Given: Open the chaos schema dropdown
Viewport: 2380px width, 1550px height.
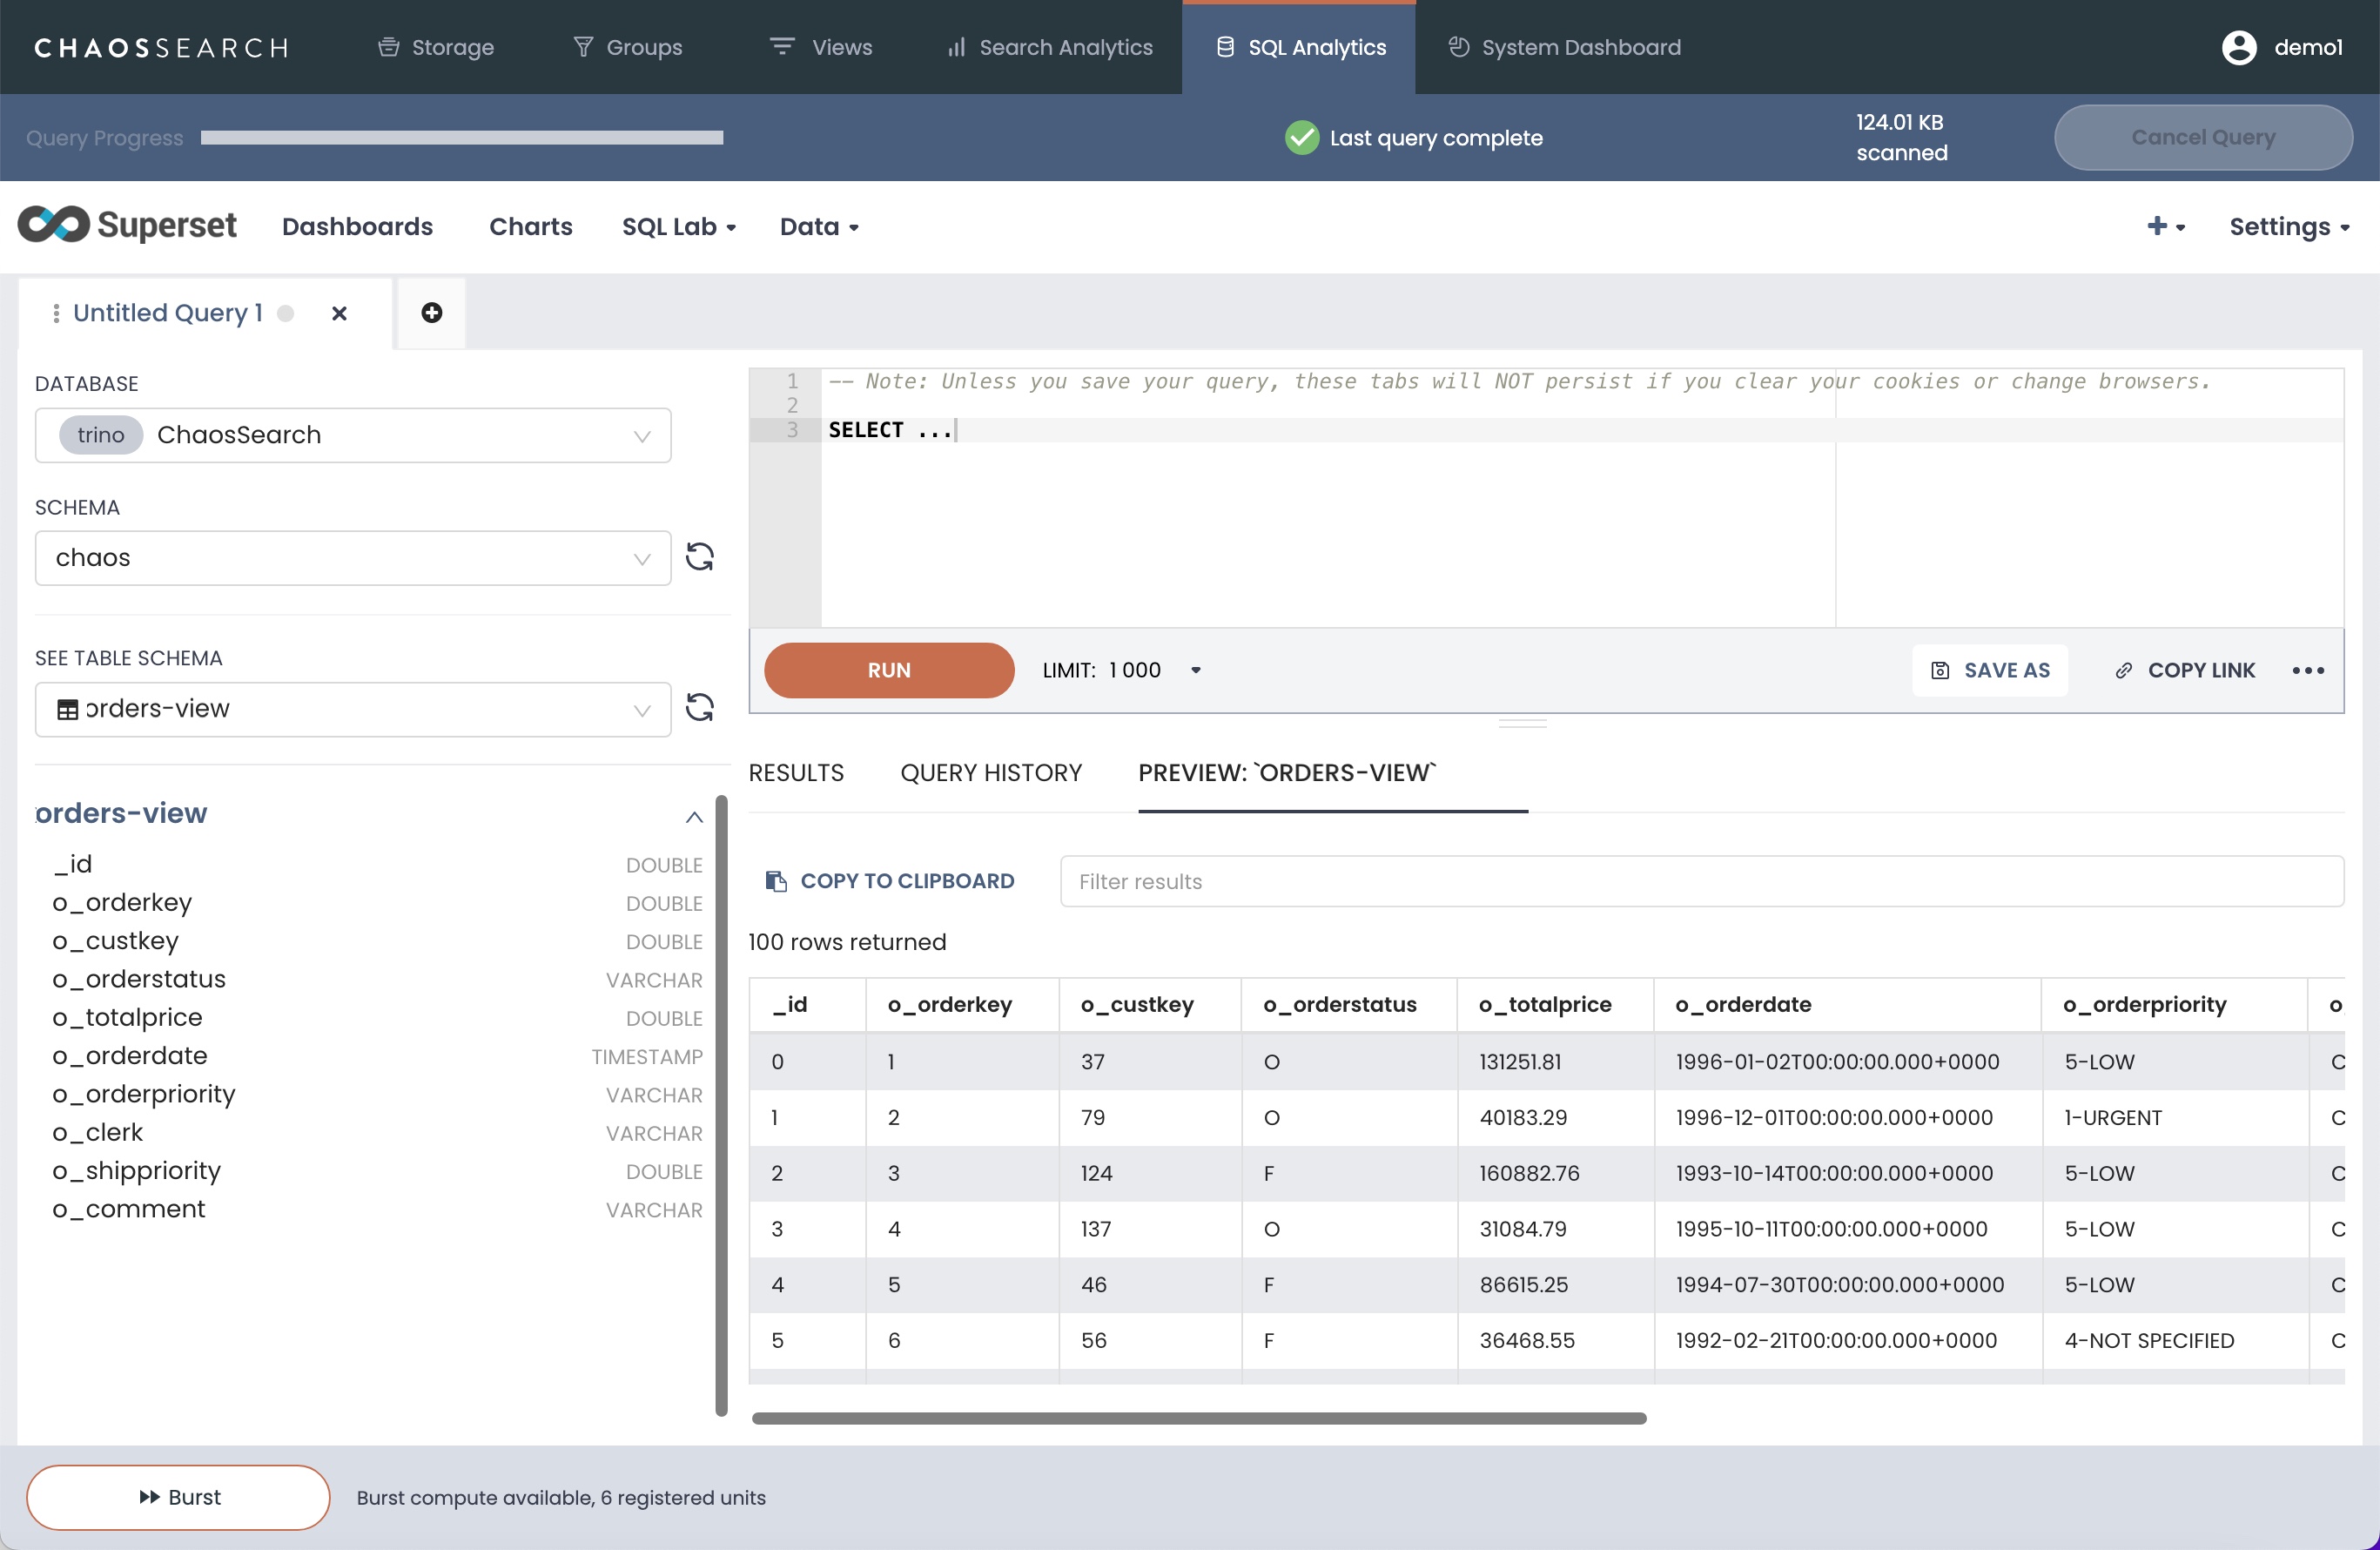Looking at the screenshot, I should pos(352,558).
